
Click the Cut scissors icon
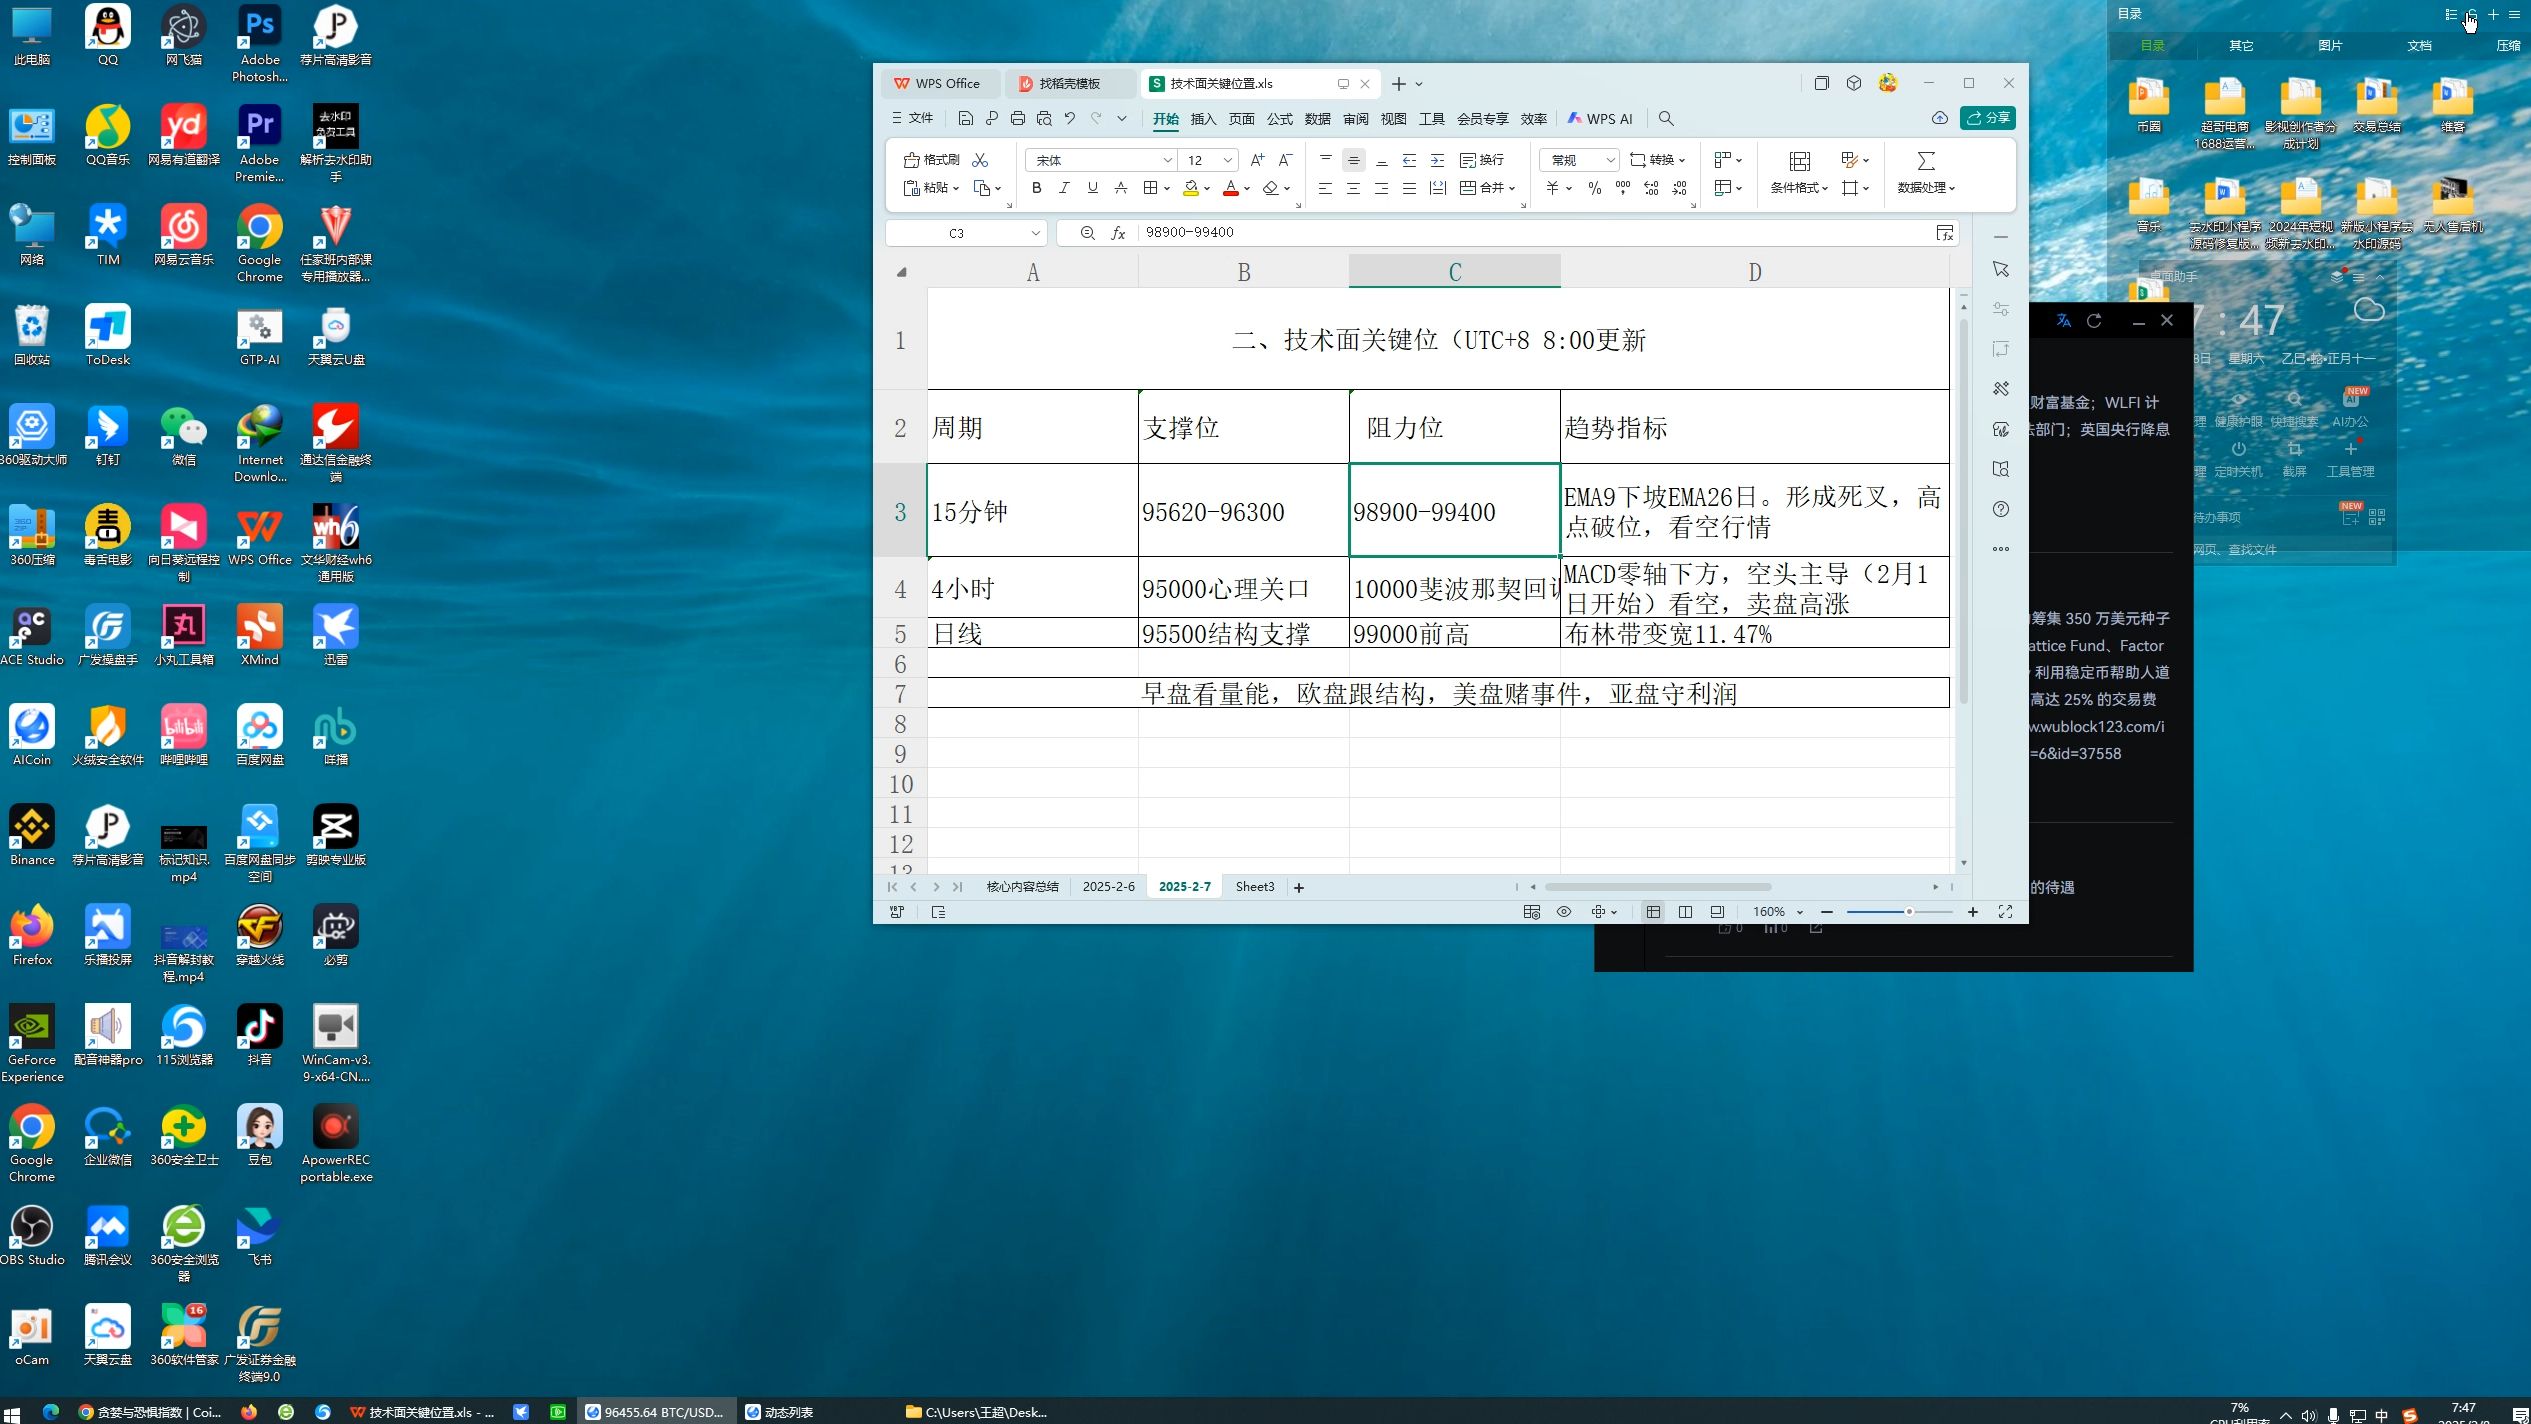pyautogui.click(x=980, y=160)
